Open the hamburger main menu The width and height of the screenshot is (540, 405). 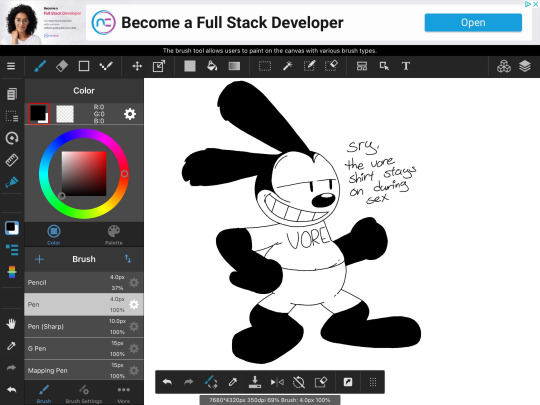tap(11, 66)
